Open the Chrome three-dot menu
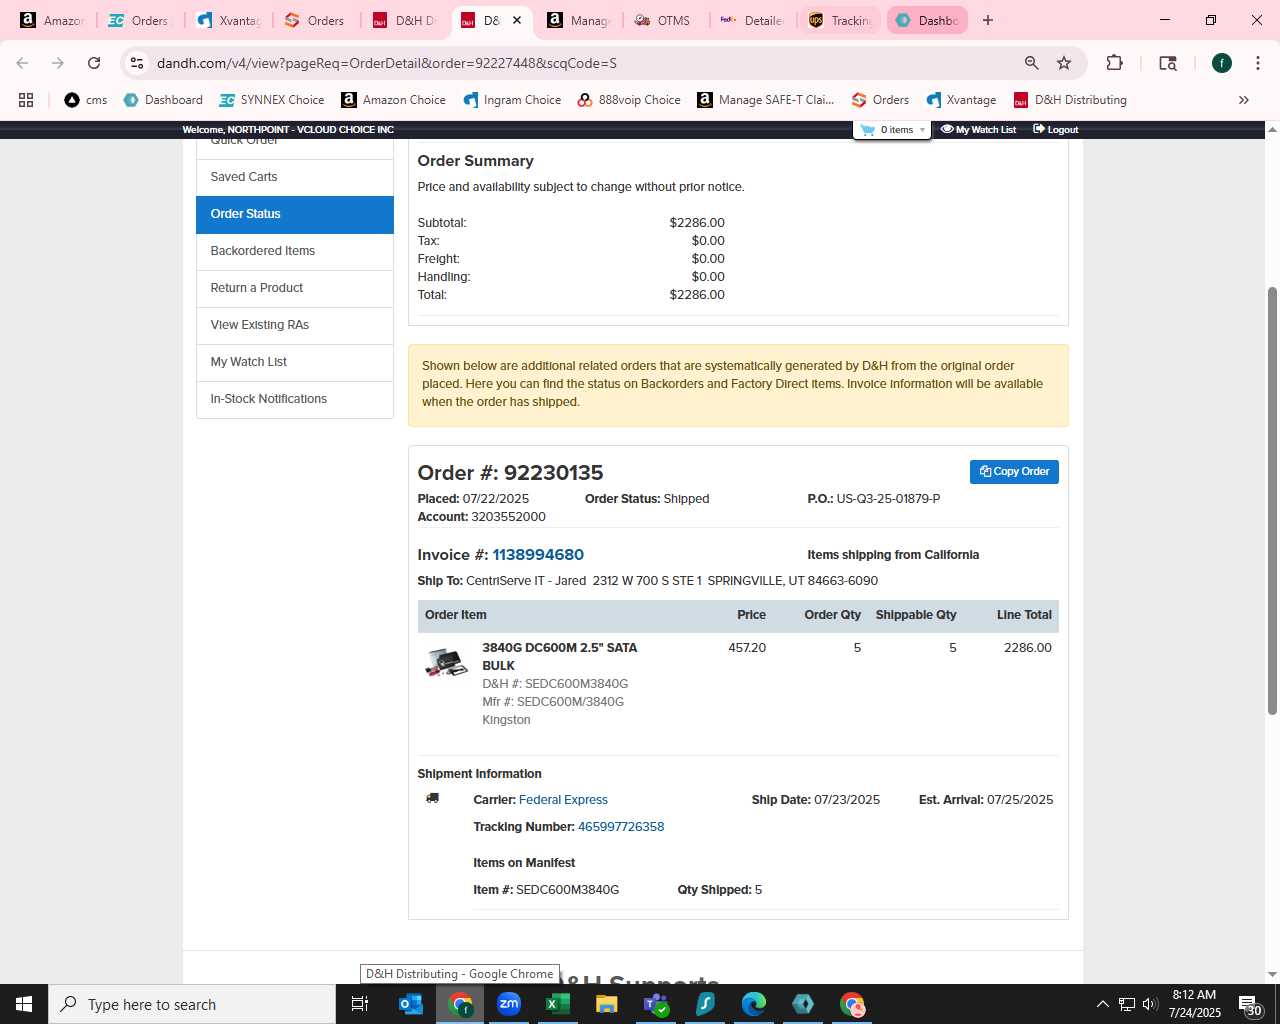1280x1024 pixels. (1257, 63)
